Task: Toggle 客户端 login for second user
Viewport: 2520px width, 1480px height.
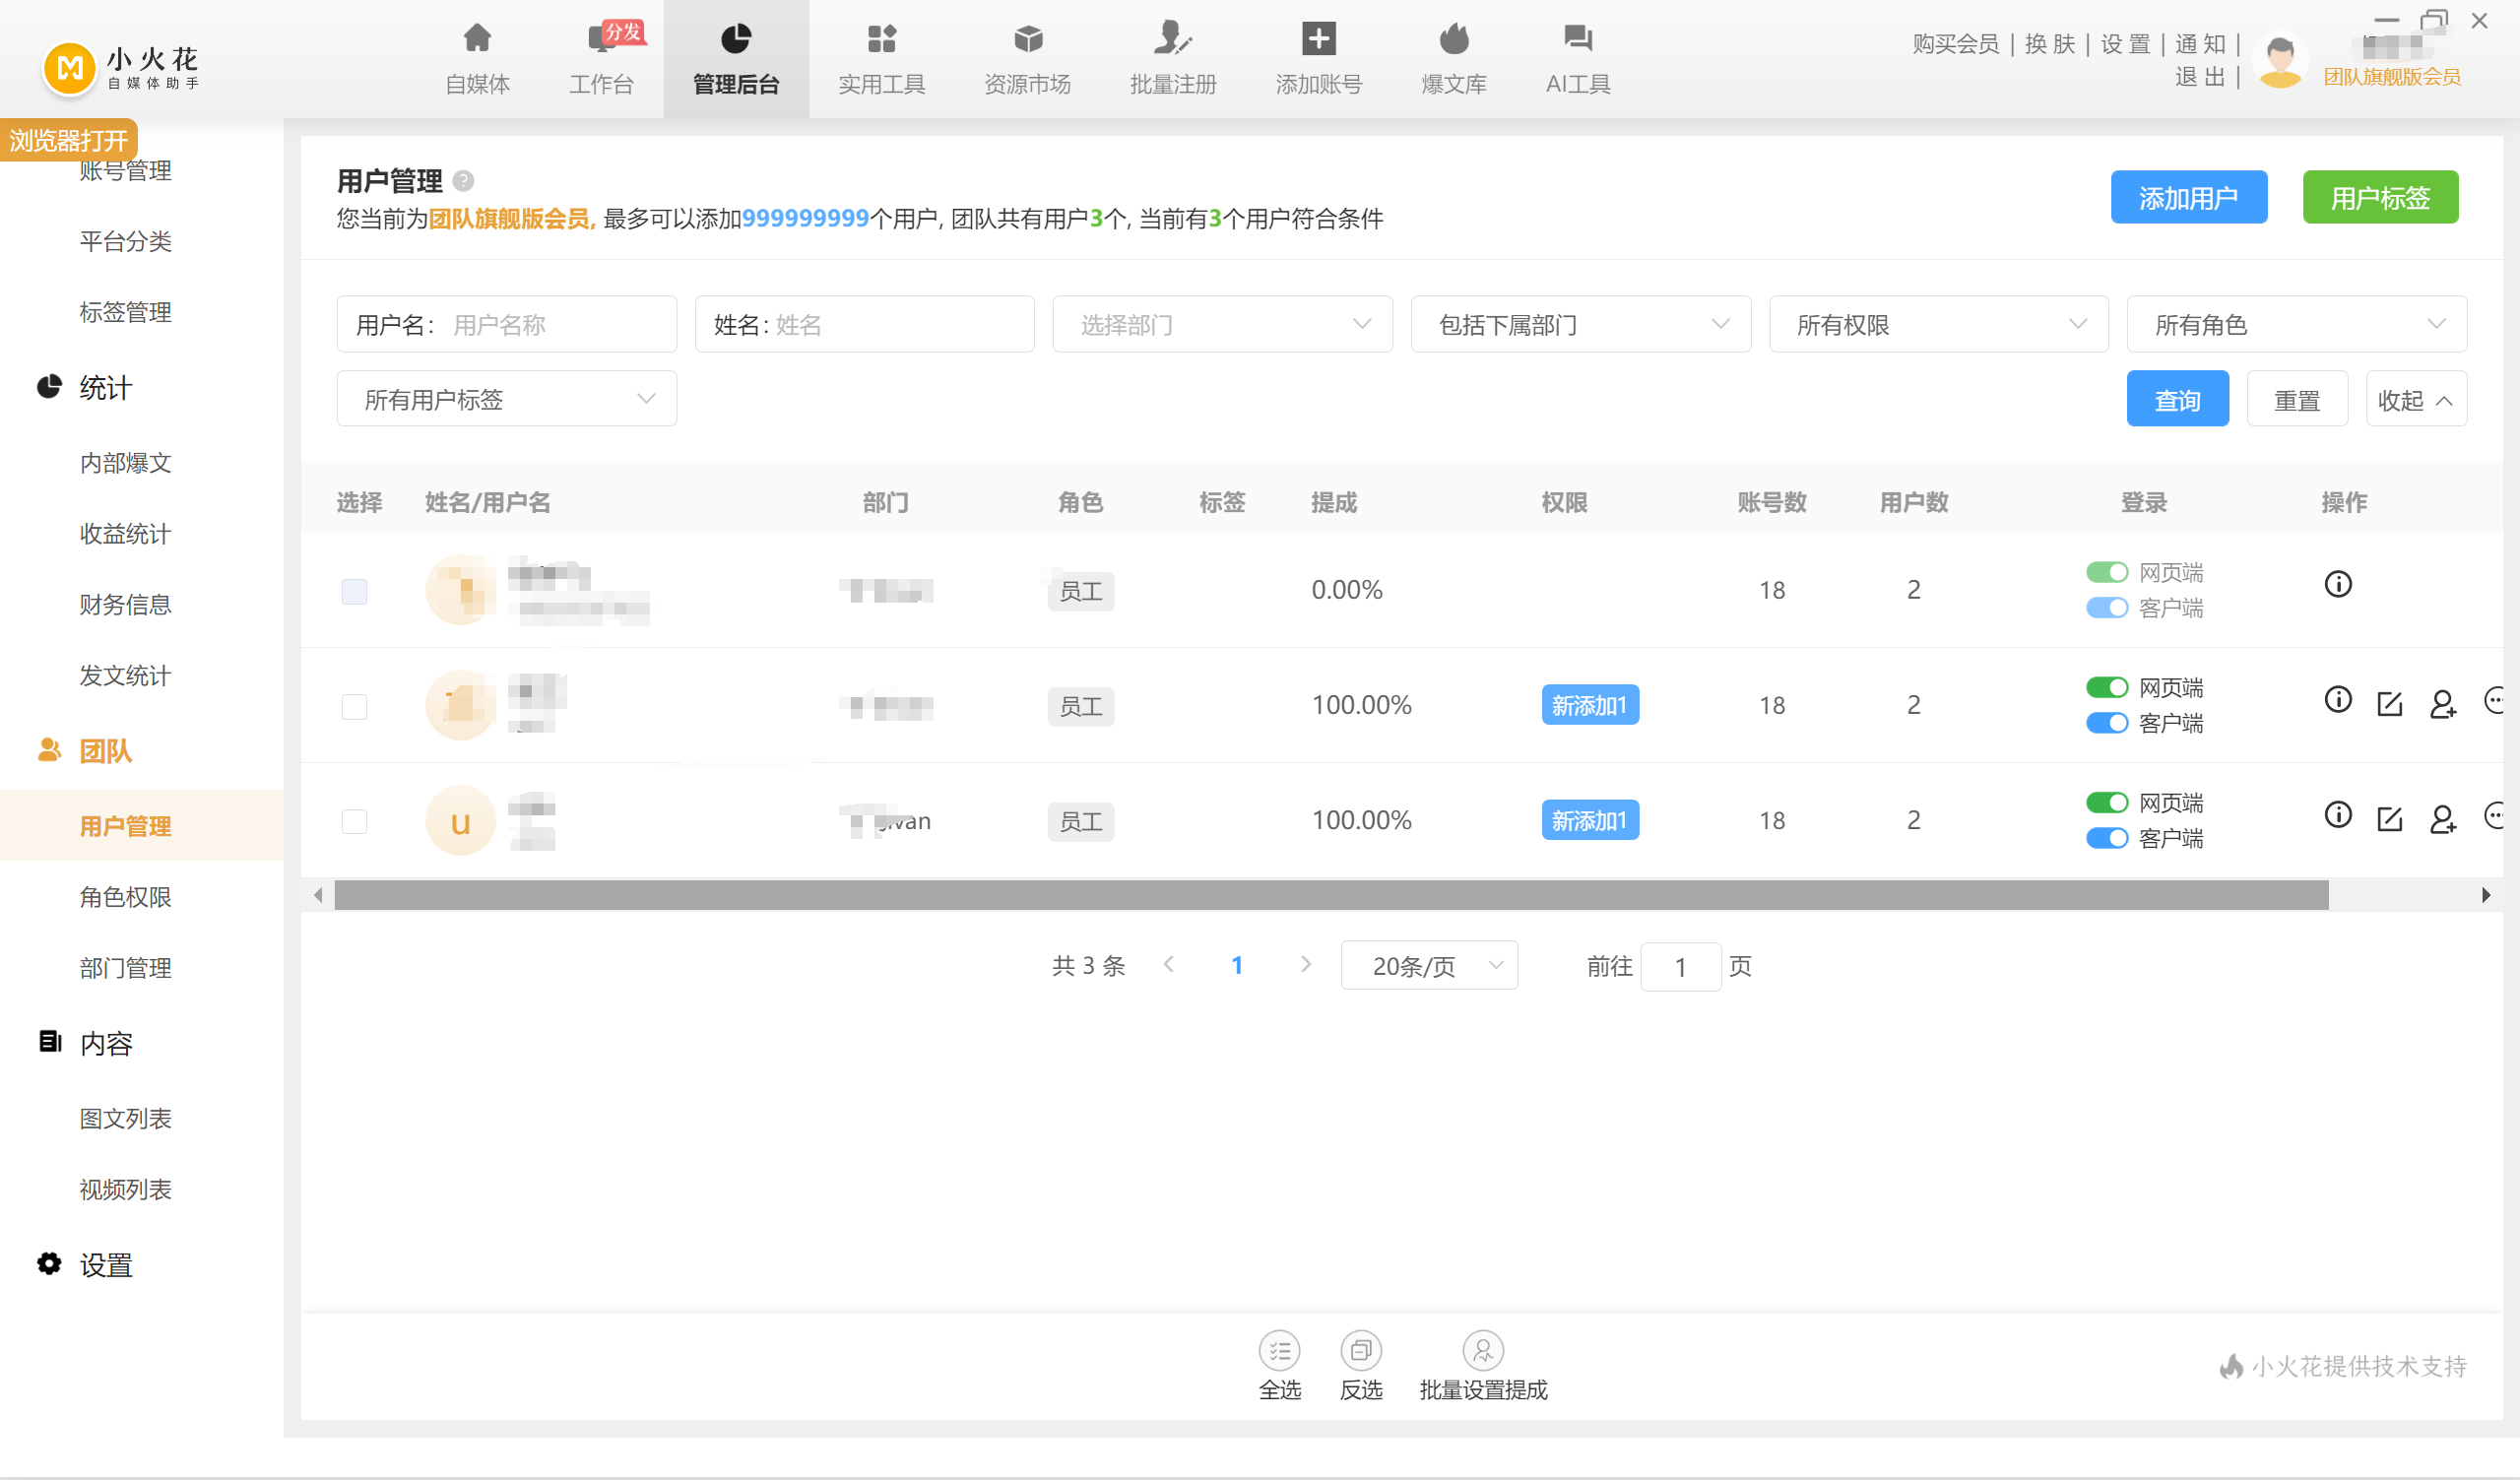Action: [x=2106, y=722]
